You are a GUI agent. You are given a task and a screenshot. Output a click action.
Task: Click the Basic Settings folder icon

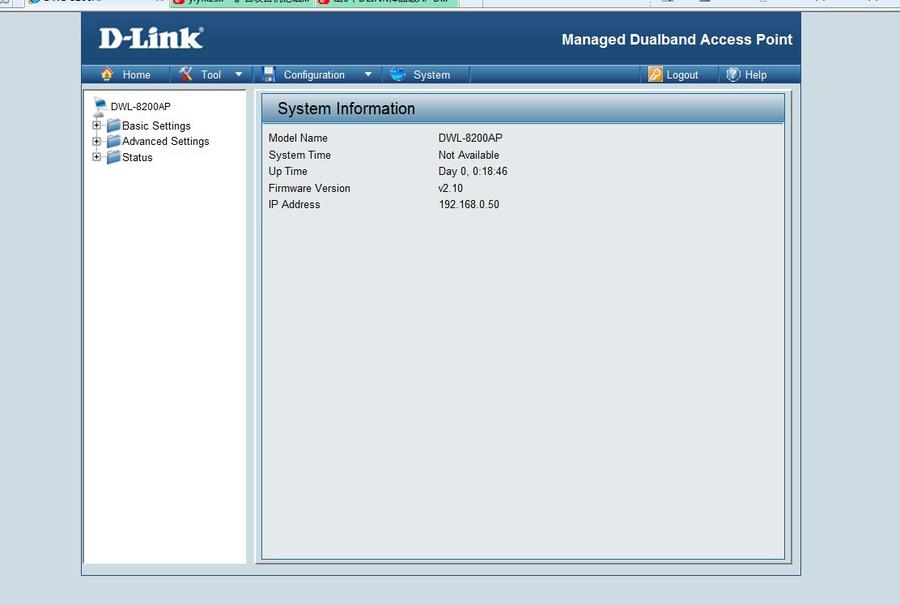(x=114, y=125)
